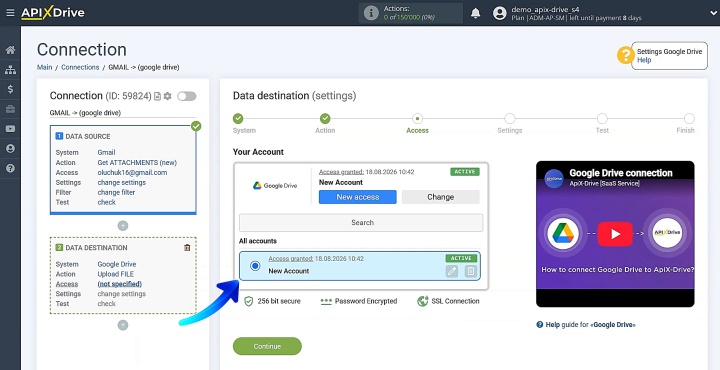The image size is (720, 370).
Task: Click data source check test link
Action: 107,202
